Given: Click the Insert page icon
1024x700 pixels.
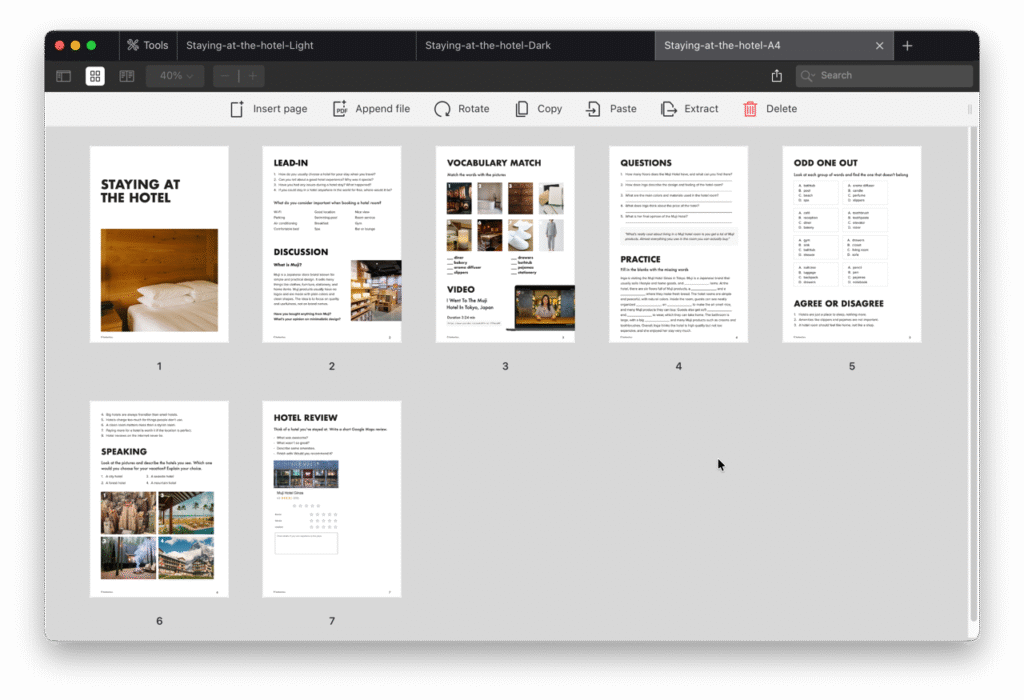Looking at the screenshot, I should click(x=237, y=109).
